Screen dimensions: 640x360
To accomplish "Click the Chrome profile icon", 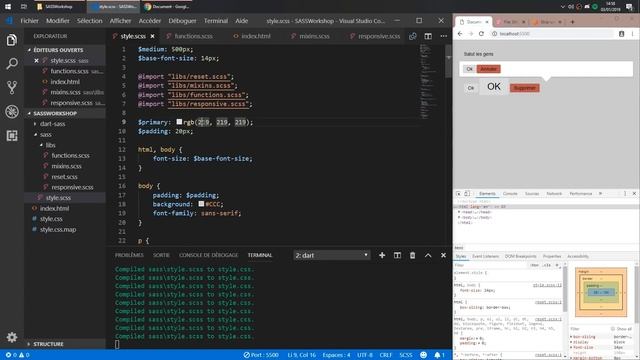I will 622,34.
